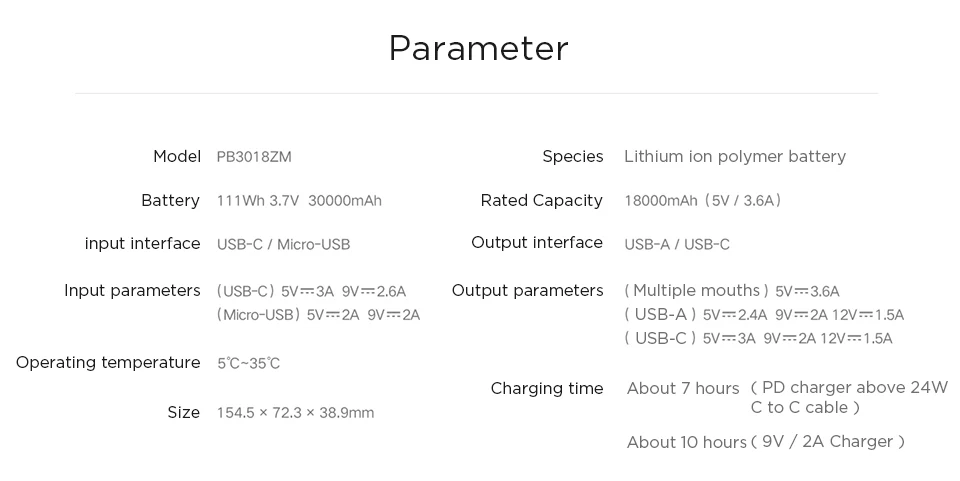The width and height of the screenshot is (960, 481).
Task: Click Lithium ion polymer battery text
Action: click(x=735, y=157)
